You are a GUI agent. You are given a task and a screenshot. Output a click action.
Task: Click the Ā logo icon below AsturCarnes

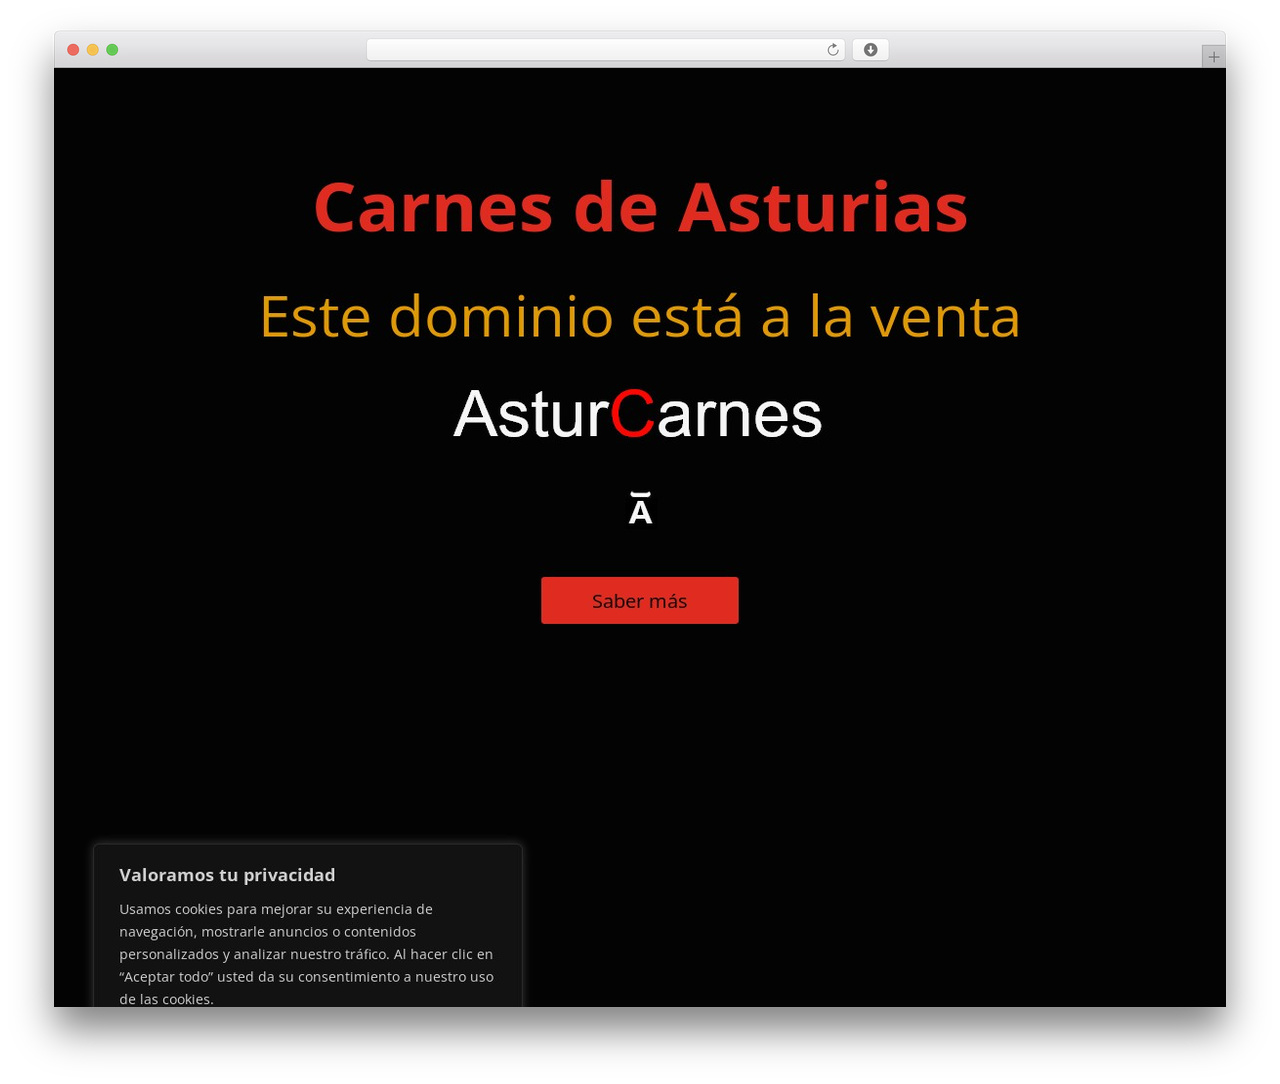click(x=640, y=509)
